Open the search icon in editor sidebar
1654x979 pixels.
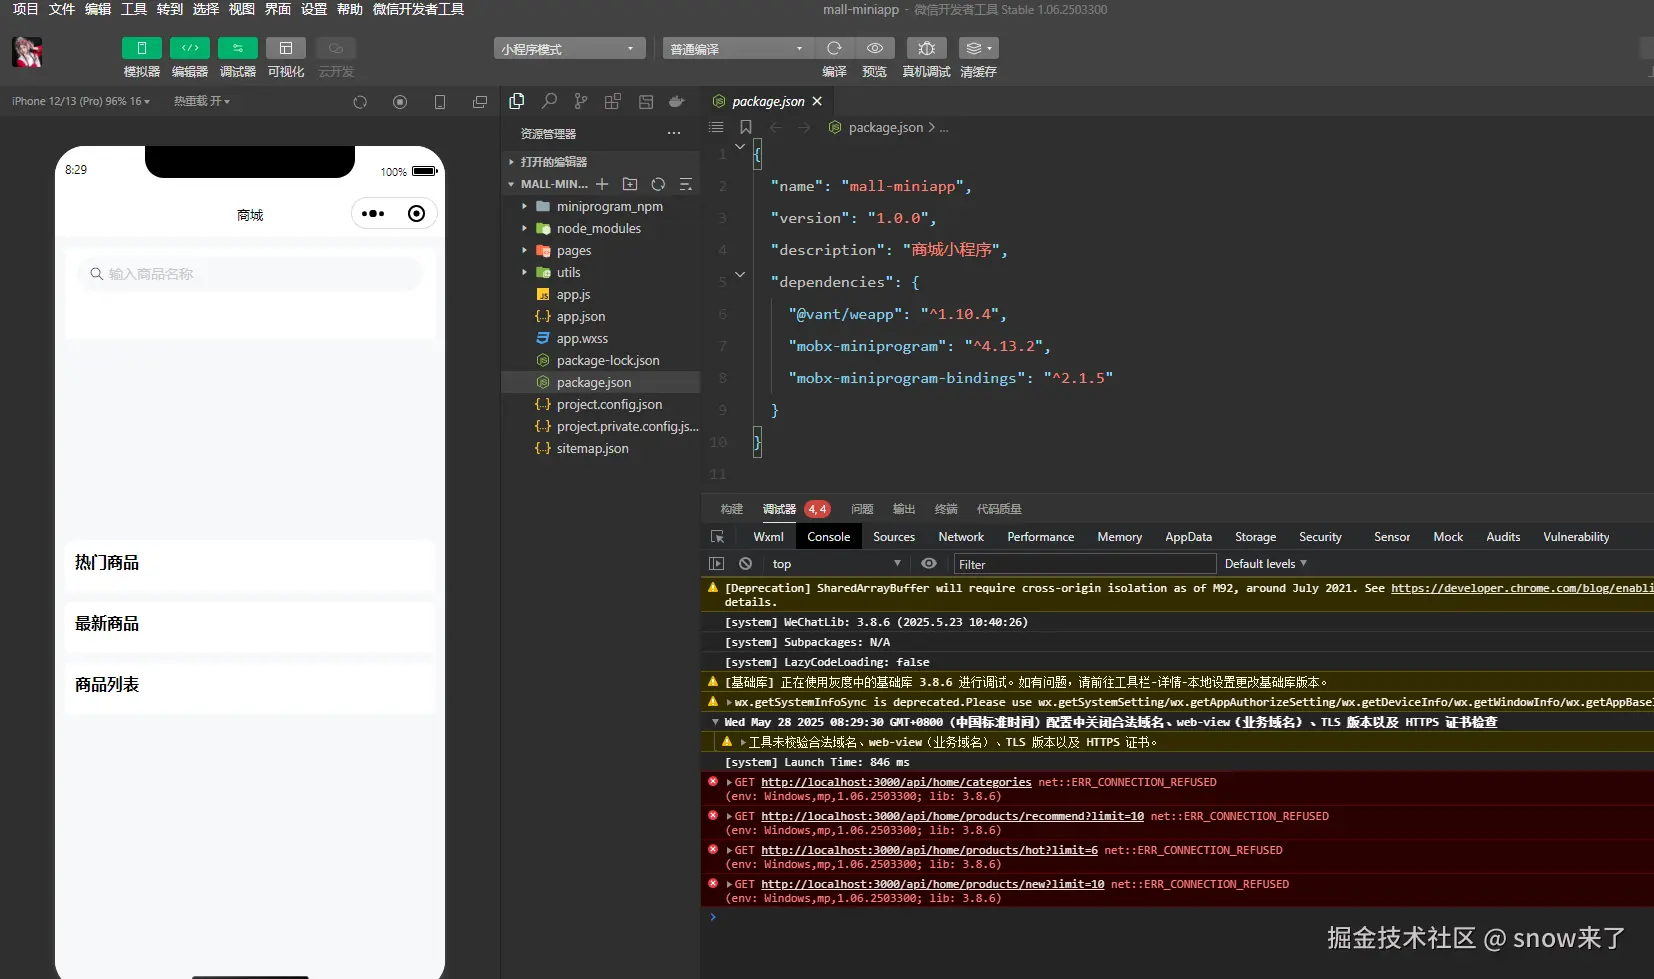coord(549,101)
